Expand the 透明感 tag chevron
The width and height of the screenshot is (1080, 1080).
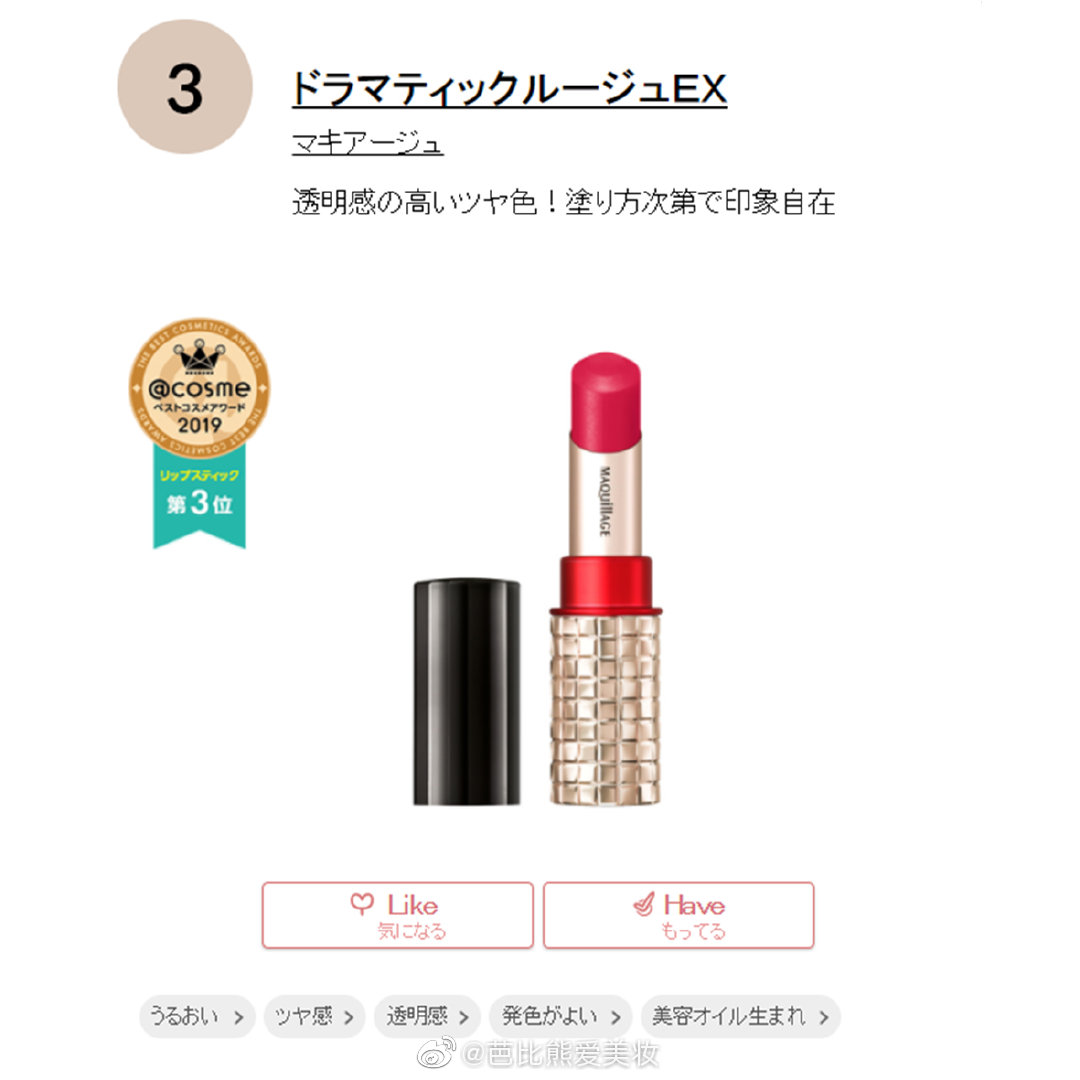pyautogui.click(x=464, y=1017)
